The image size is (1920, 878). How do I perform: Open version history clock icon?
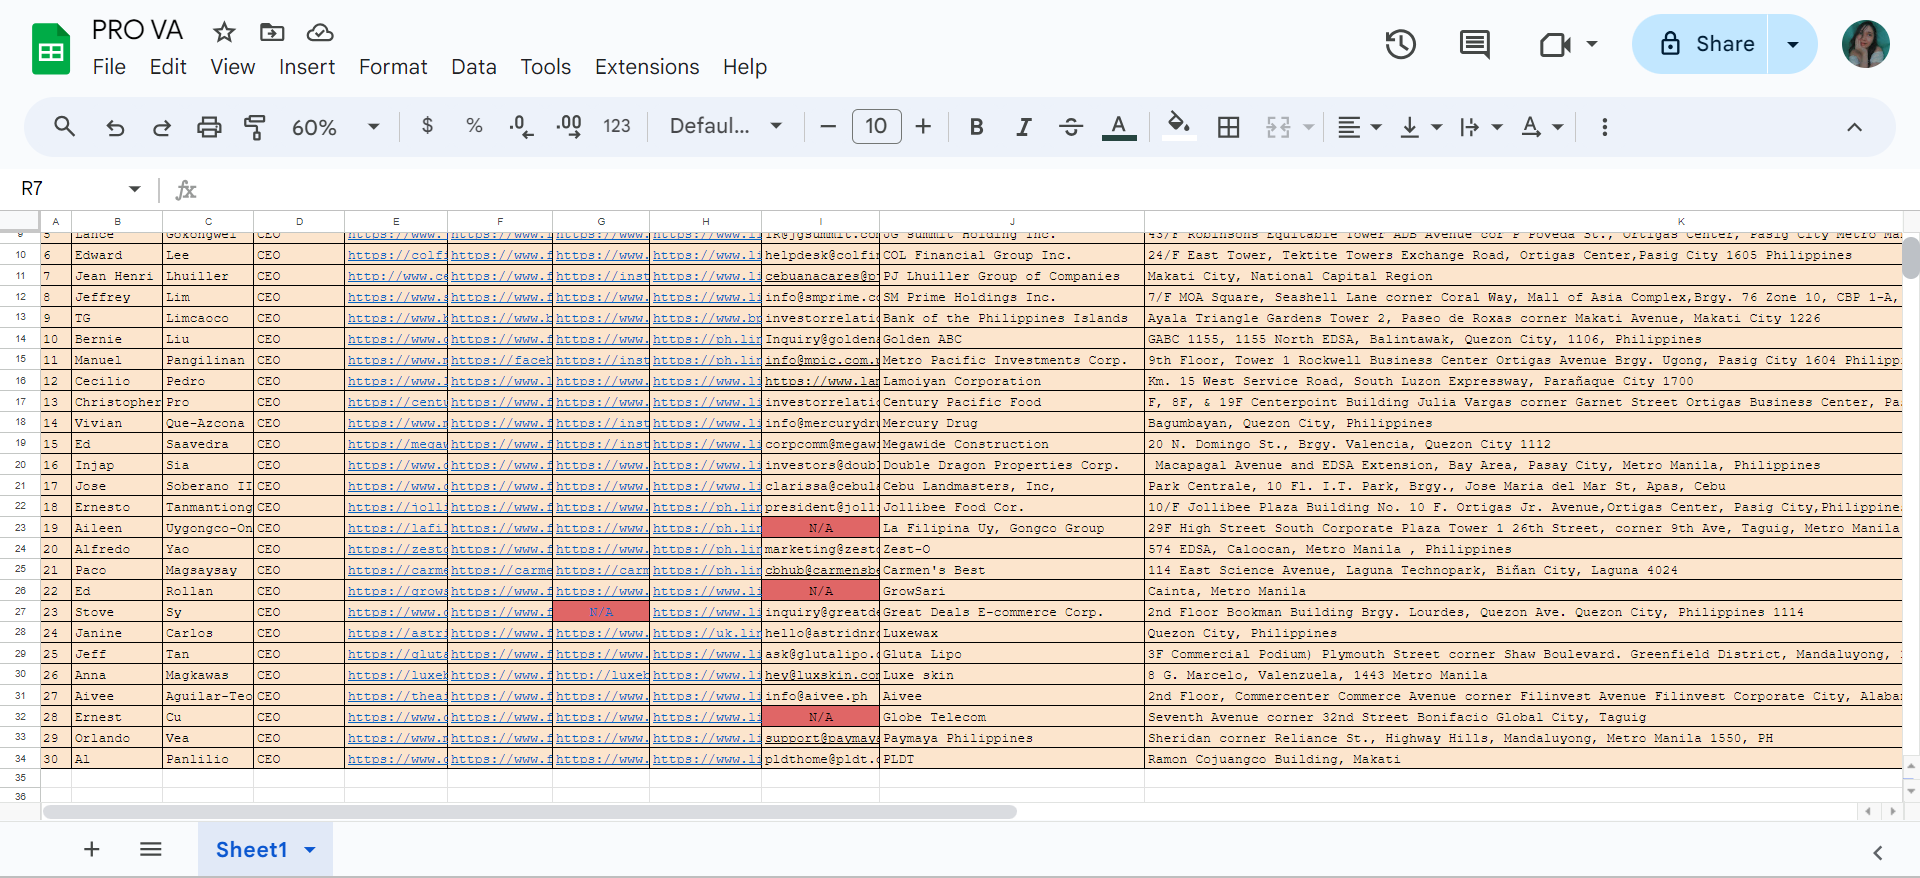[x=1400, y=44]
